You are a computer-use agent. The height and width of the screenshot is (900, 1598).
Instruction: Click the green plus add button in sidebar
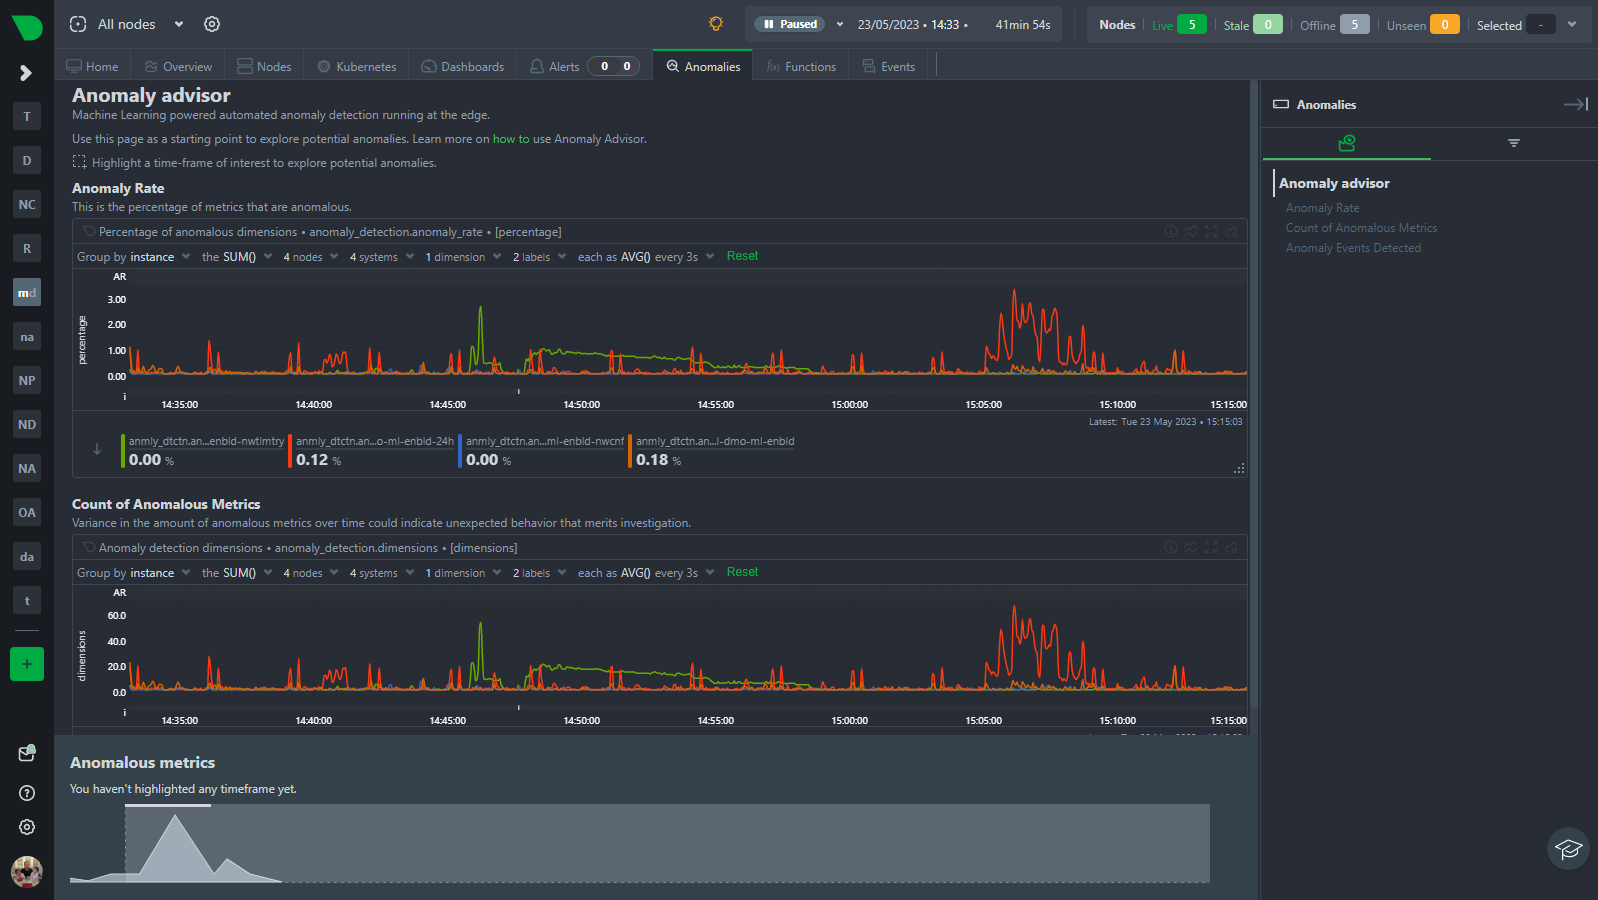27,664
